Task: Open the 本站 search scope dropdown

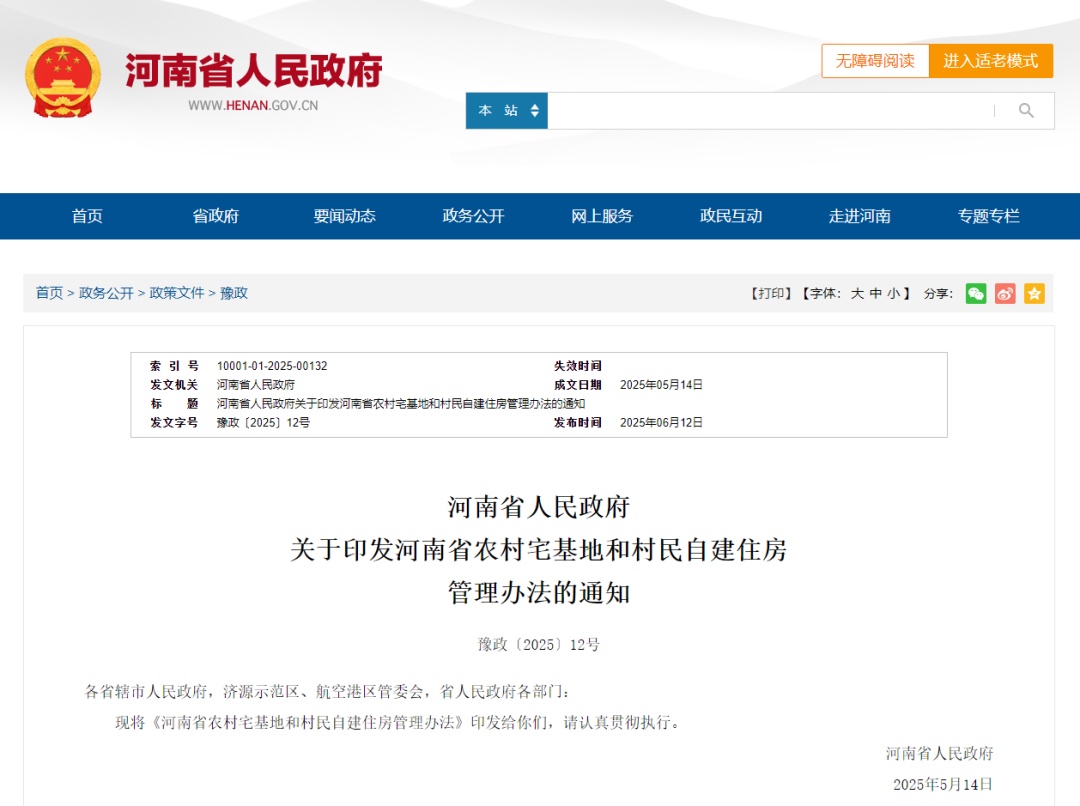Action: (507, 111)
